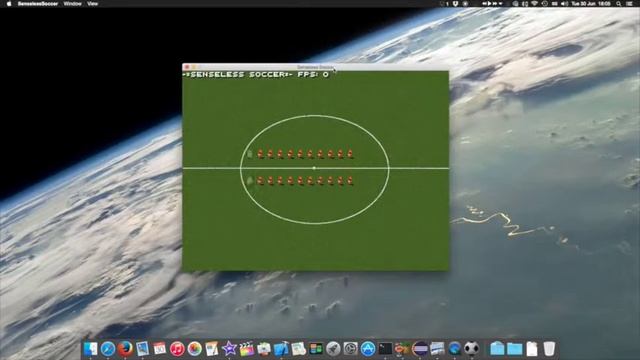Open the globe icon in dock

[x=454, y=349]
